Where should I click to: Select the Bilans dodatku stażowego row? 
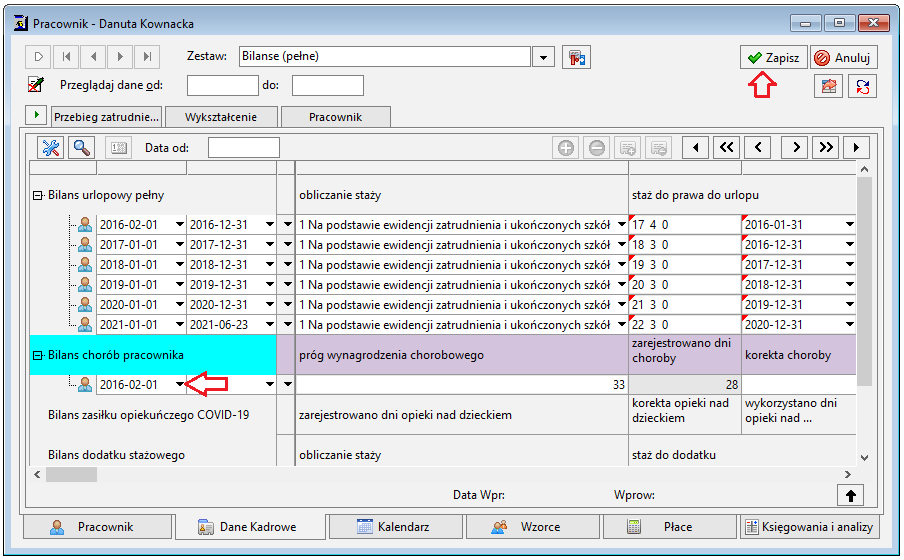(x=116, y=455)
